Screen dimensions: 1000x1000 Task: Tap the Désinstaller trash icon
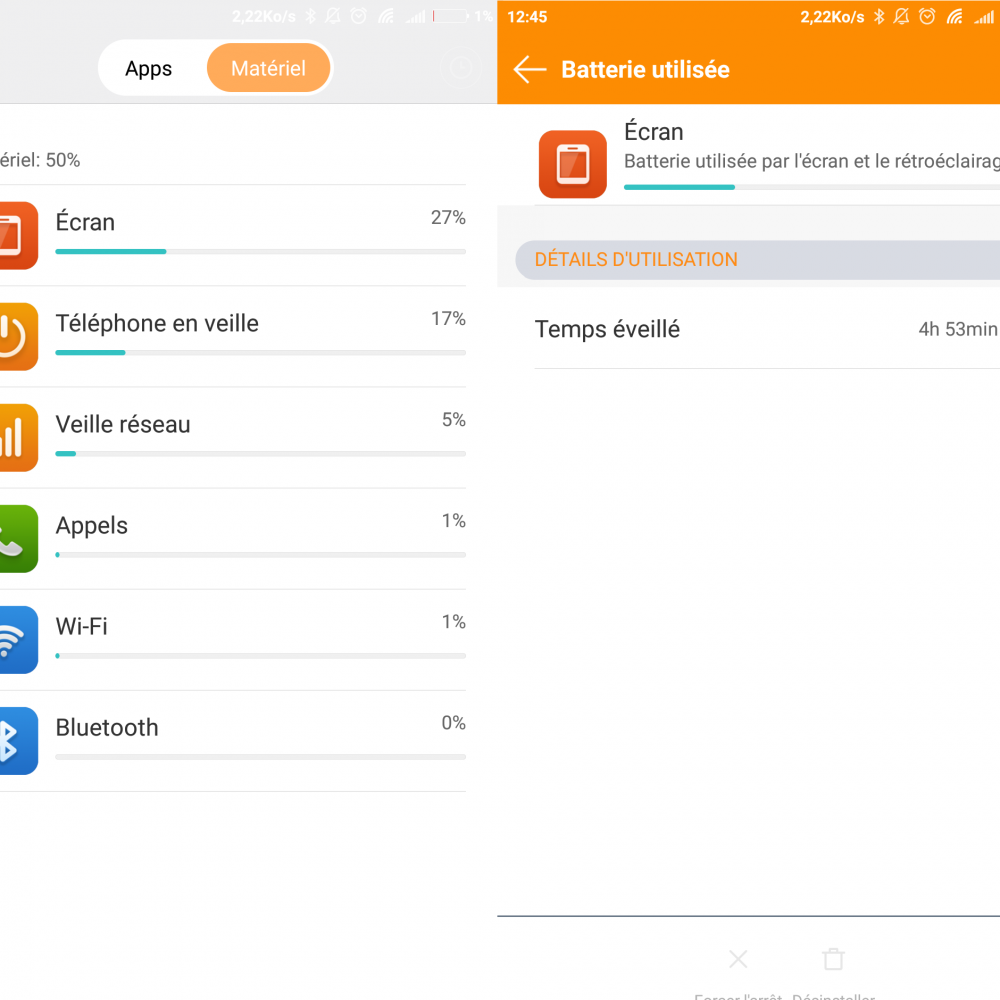pyautogui.click(x=834, y=959)
